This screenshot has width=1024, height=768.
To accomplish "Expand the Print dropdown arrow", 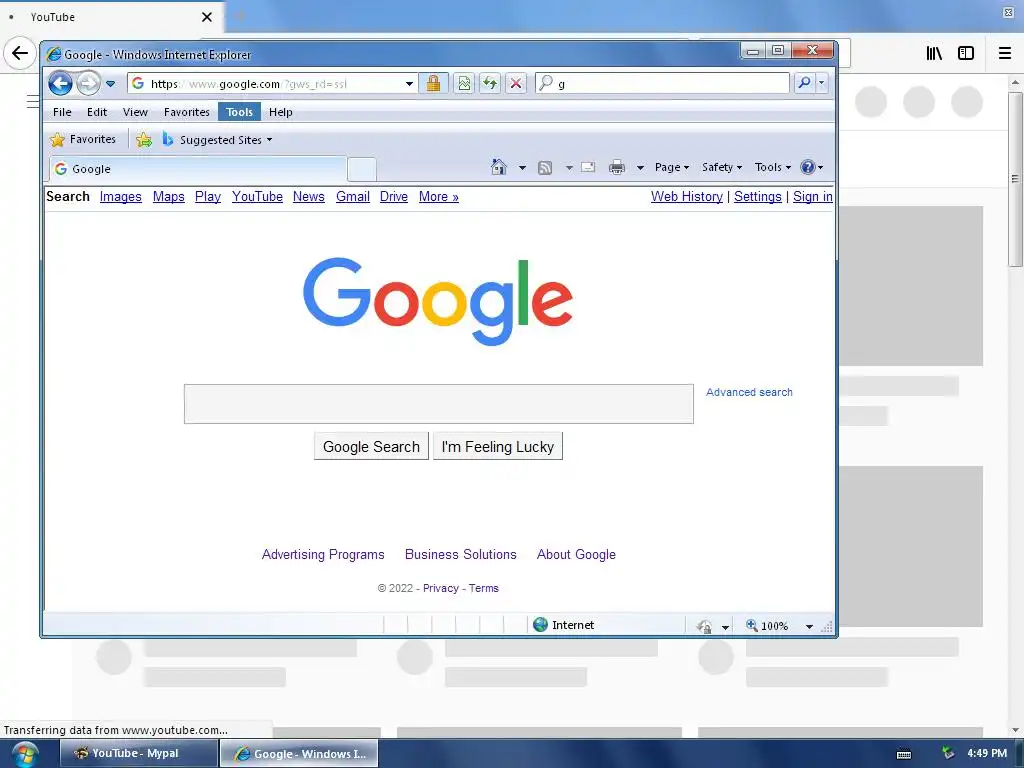I will [x=640, y=168].
